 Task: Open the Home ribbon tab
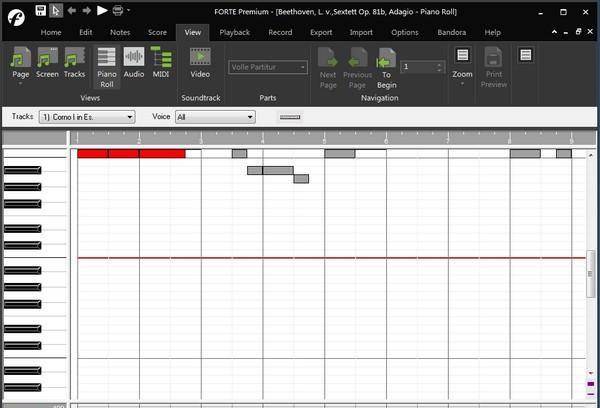pos(51,33)
